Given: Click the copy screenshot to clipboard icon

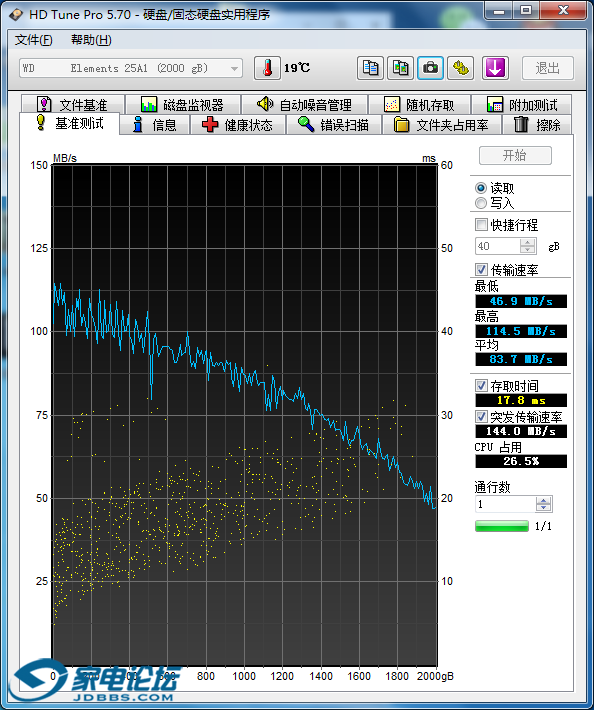Looking at the screenshot, I should (400, 68).
